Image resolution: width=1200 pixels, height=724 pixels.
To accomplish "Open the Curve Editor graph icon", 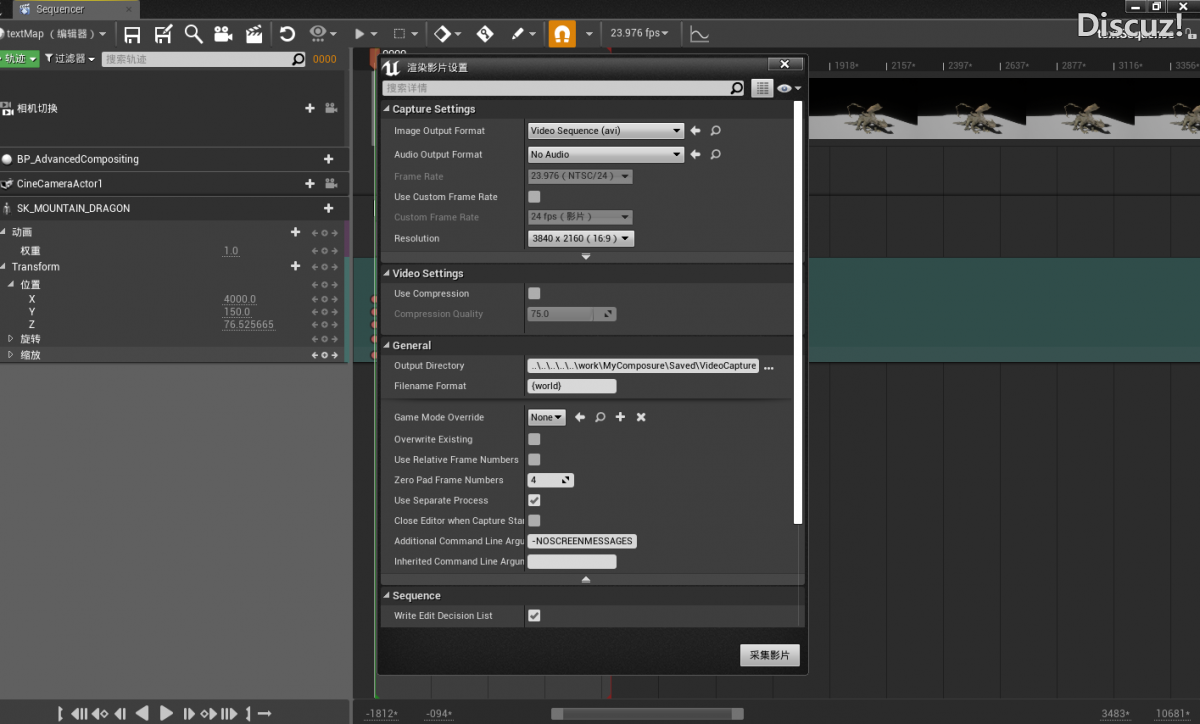I will coord(699,34).
